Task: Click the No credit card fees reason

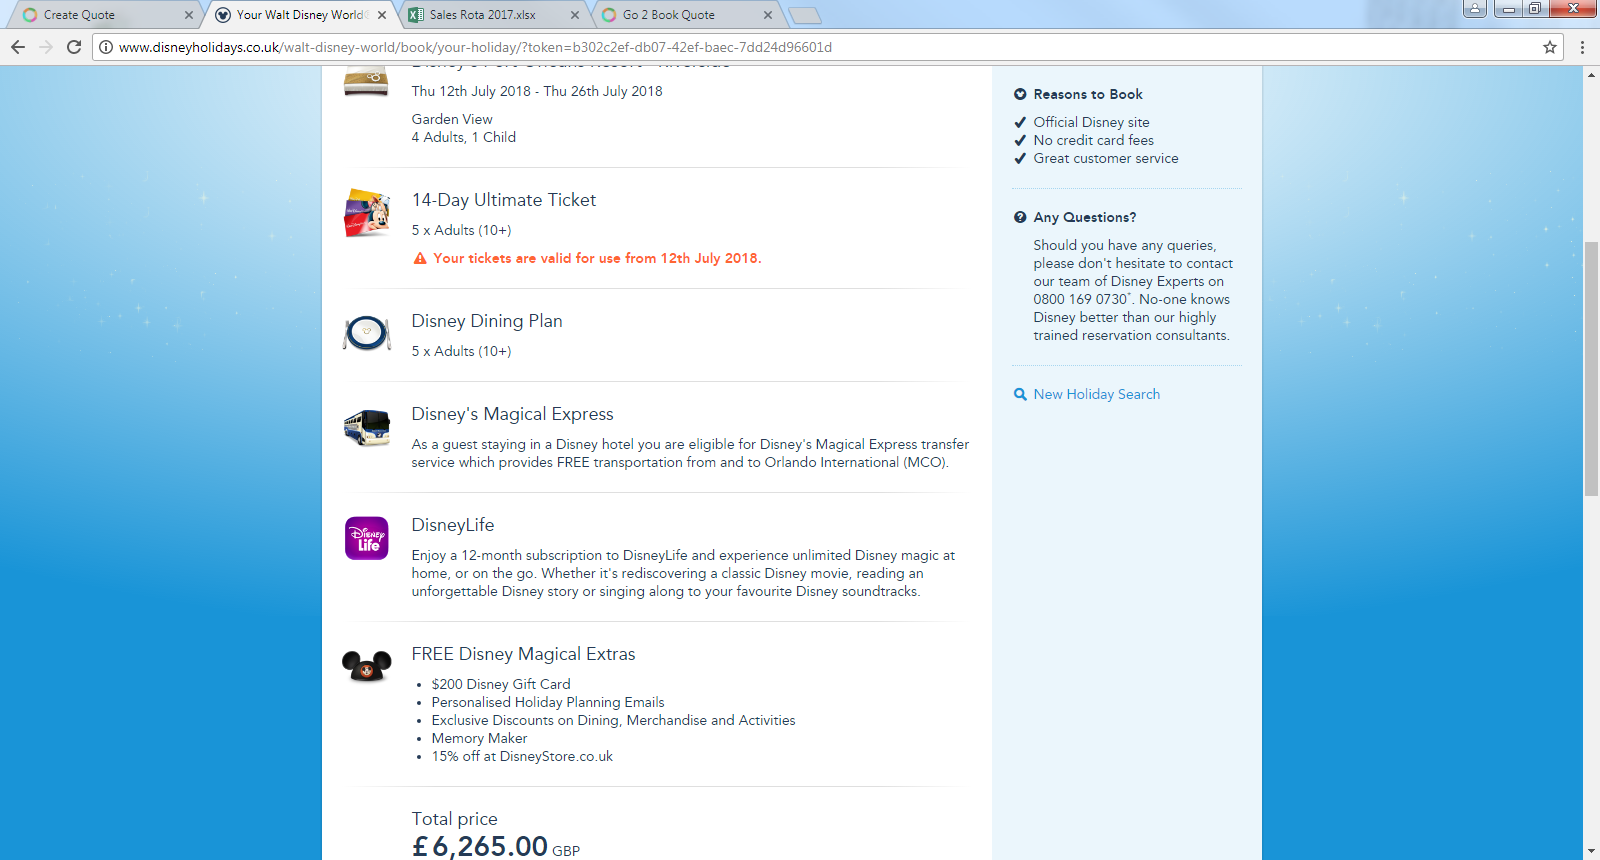Action: 1094,140
